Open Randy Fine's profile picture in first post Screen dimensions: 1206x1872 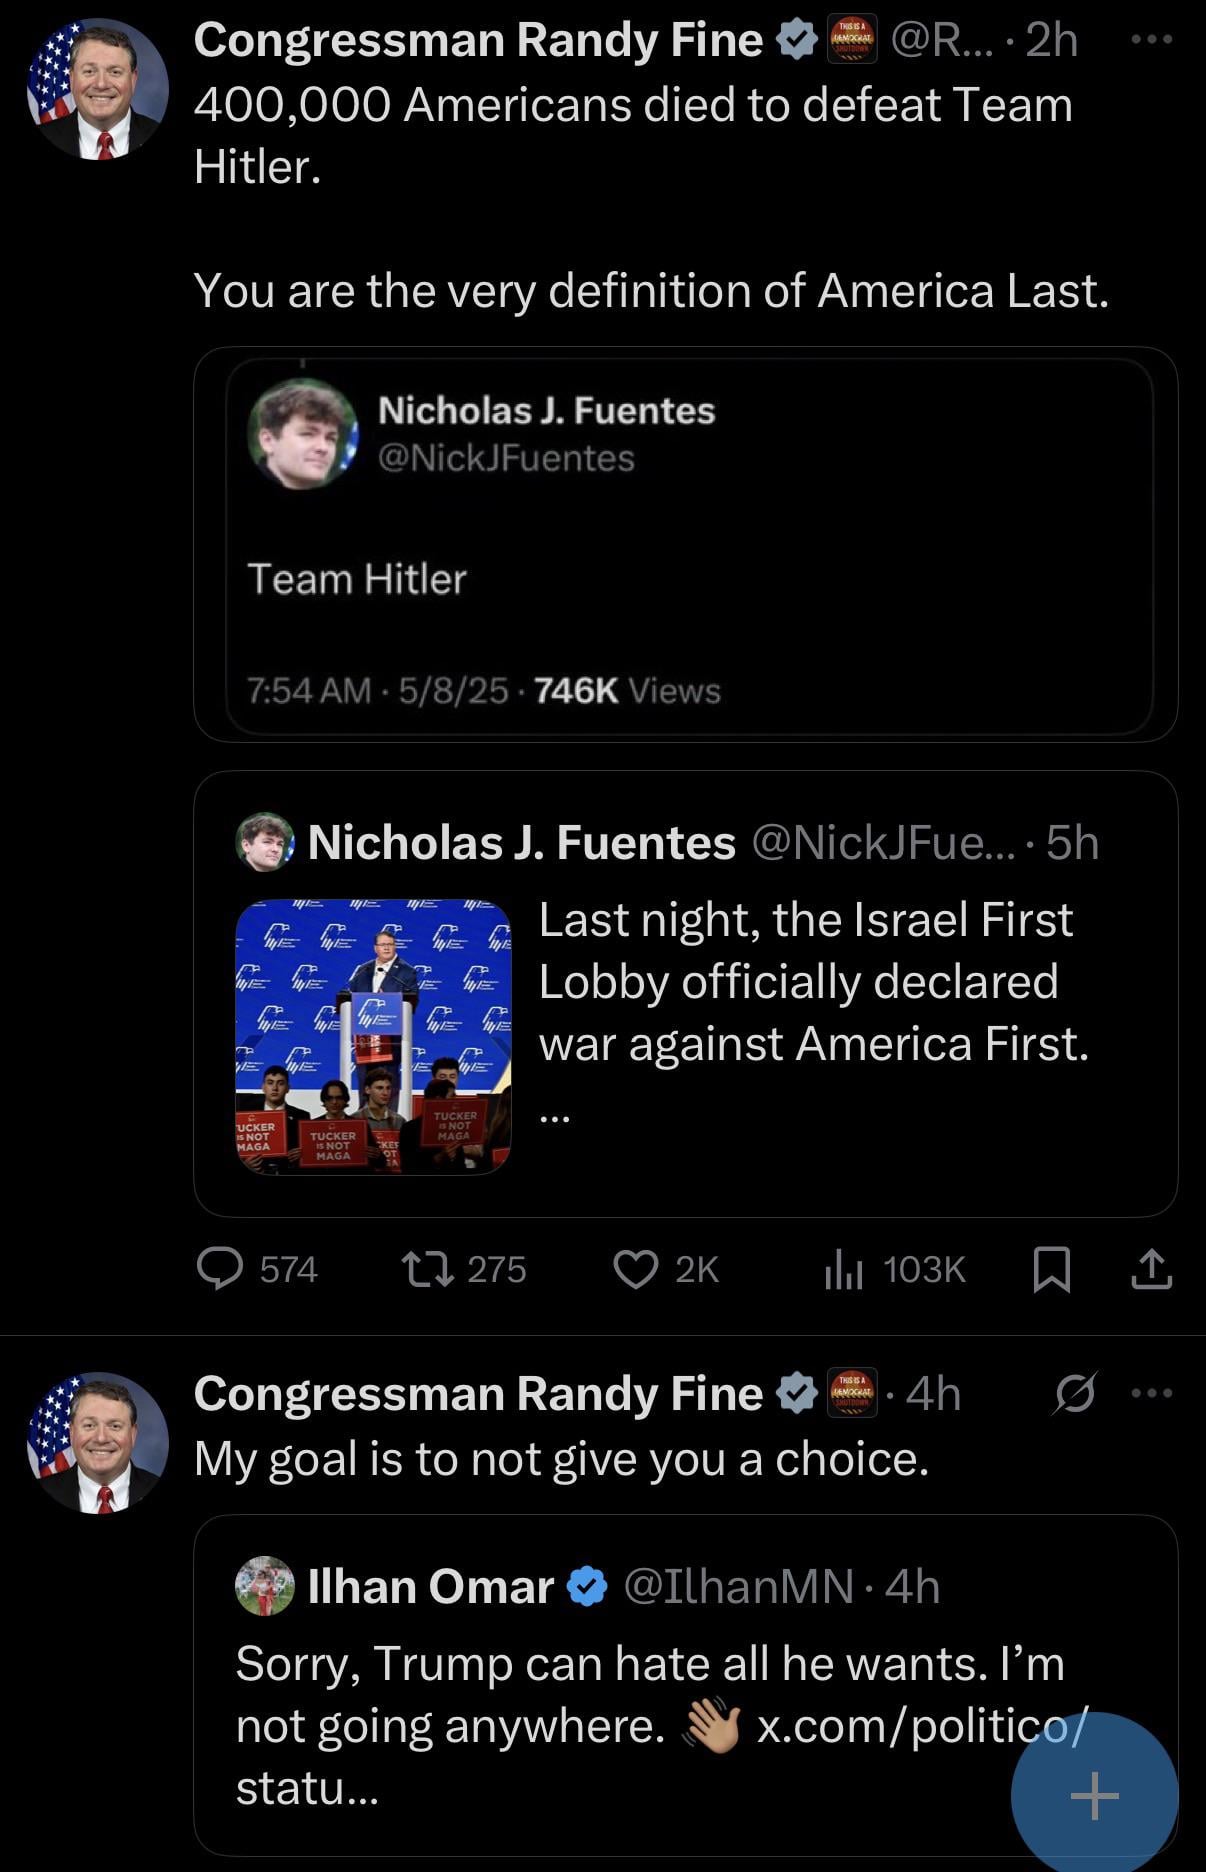(97, 90)
